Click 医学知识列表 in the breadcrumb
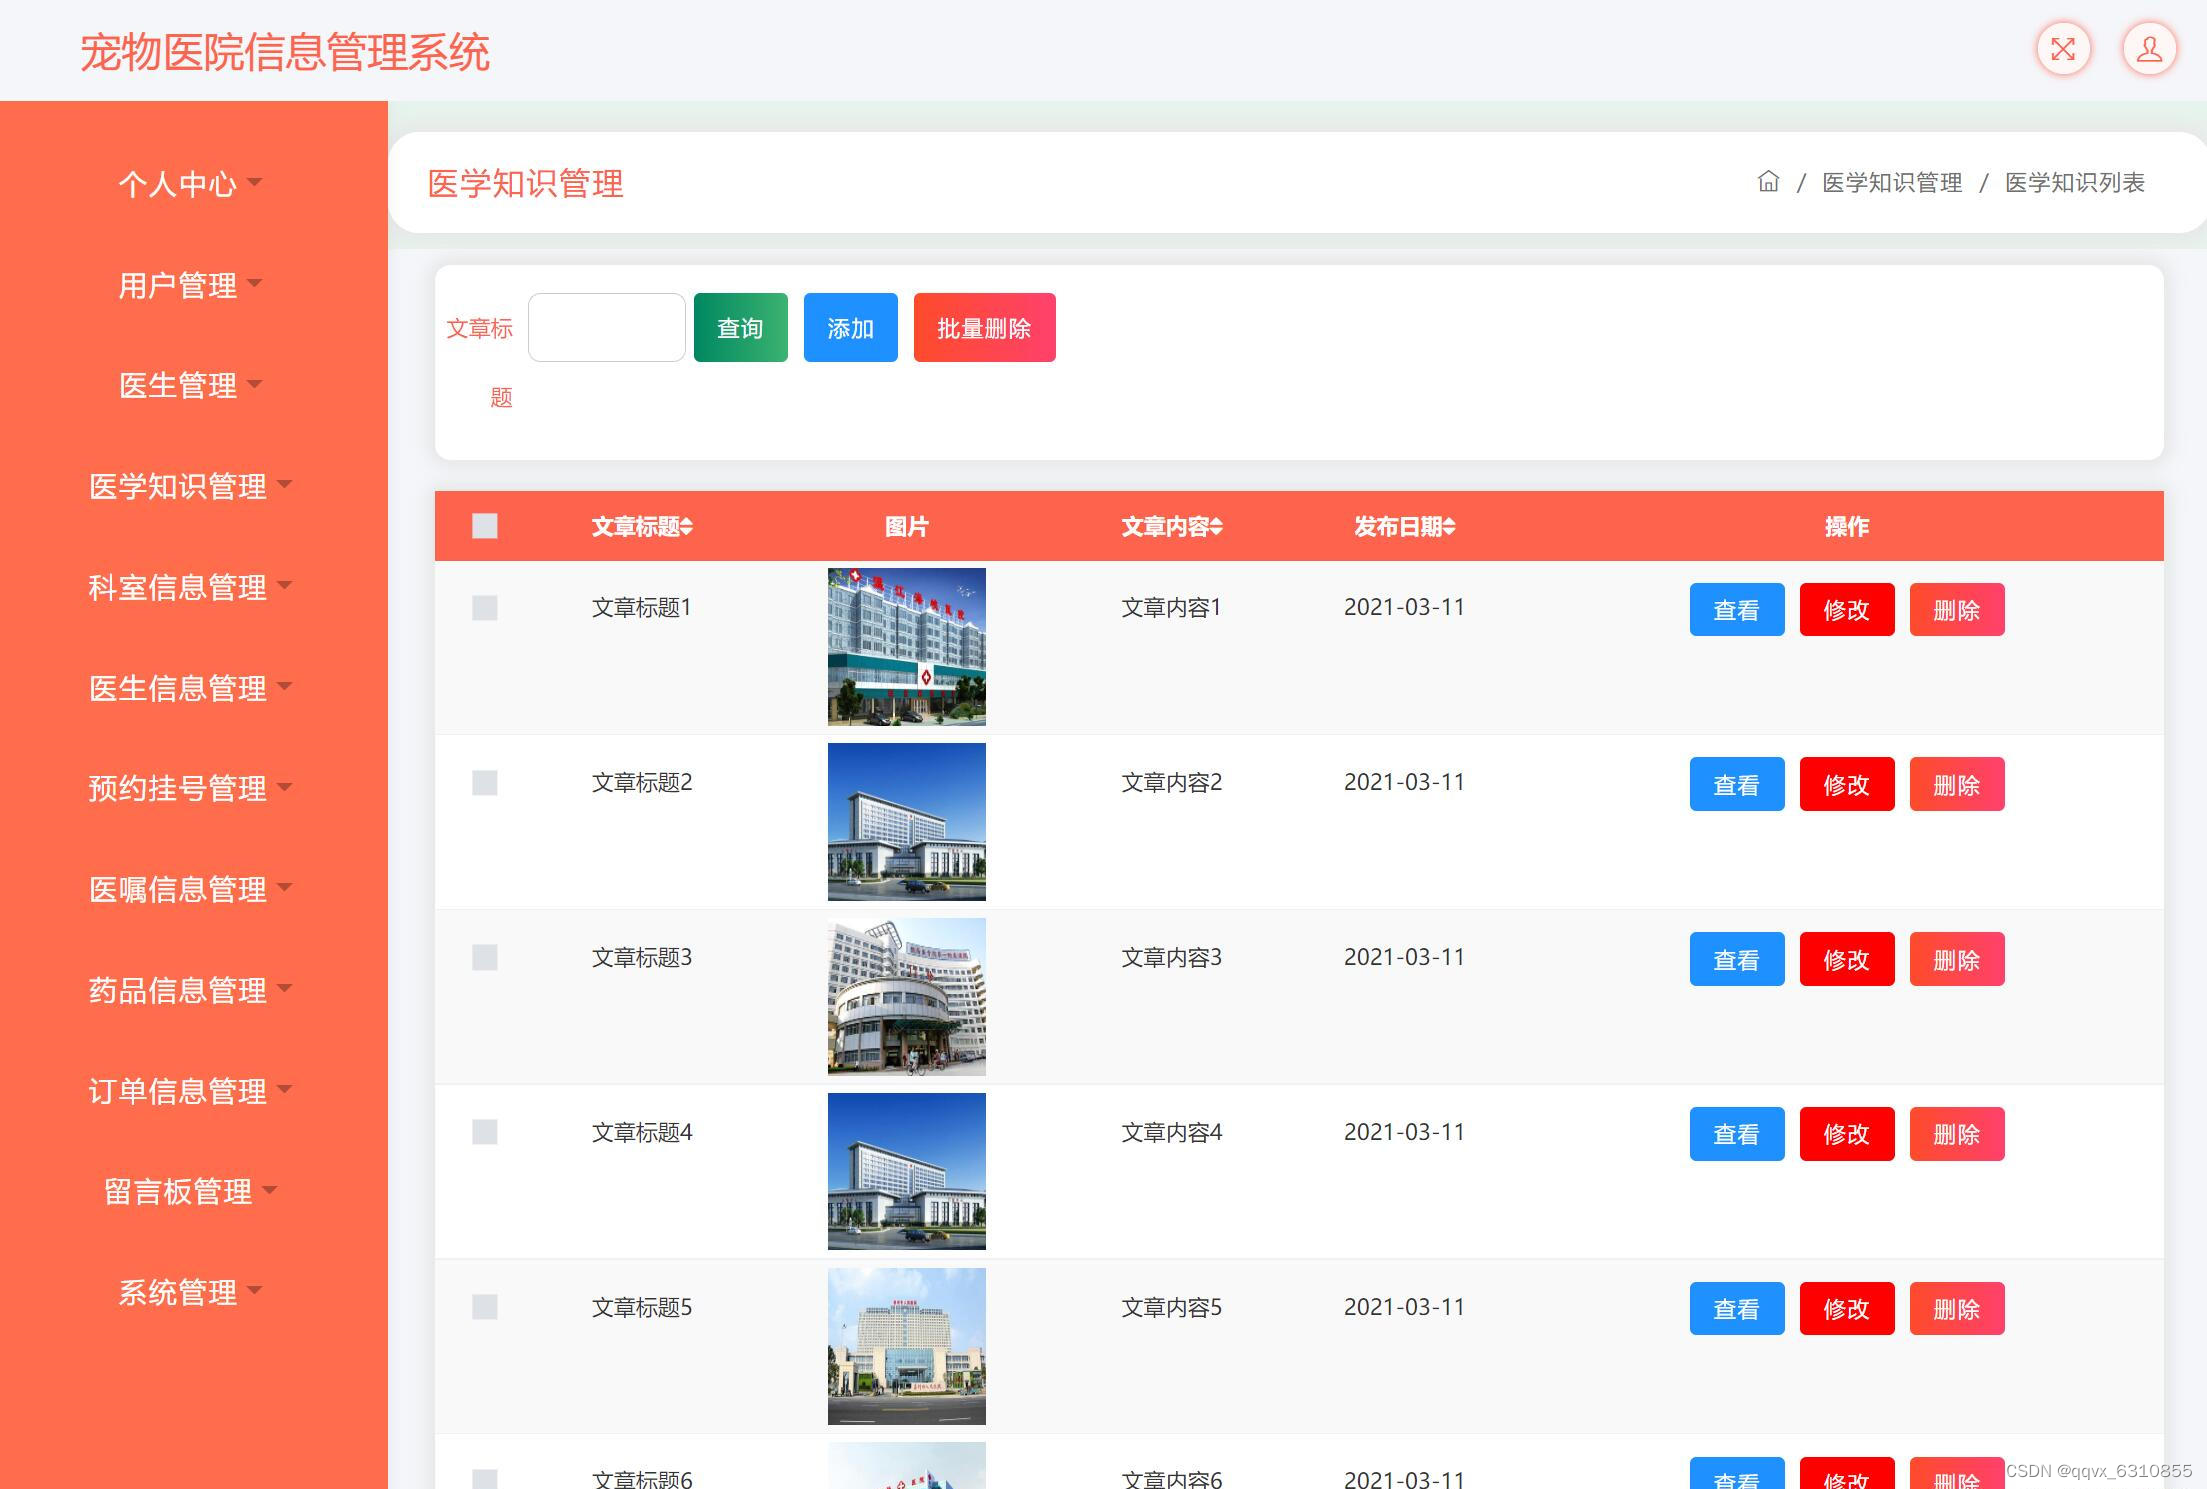This screenshot has width=2207, height=1489. (x=2075, y=183)
